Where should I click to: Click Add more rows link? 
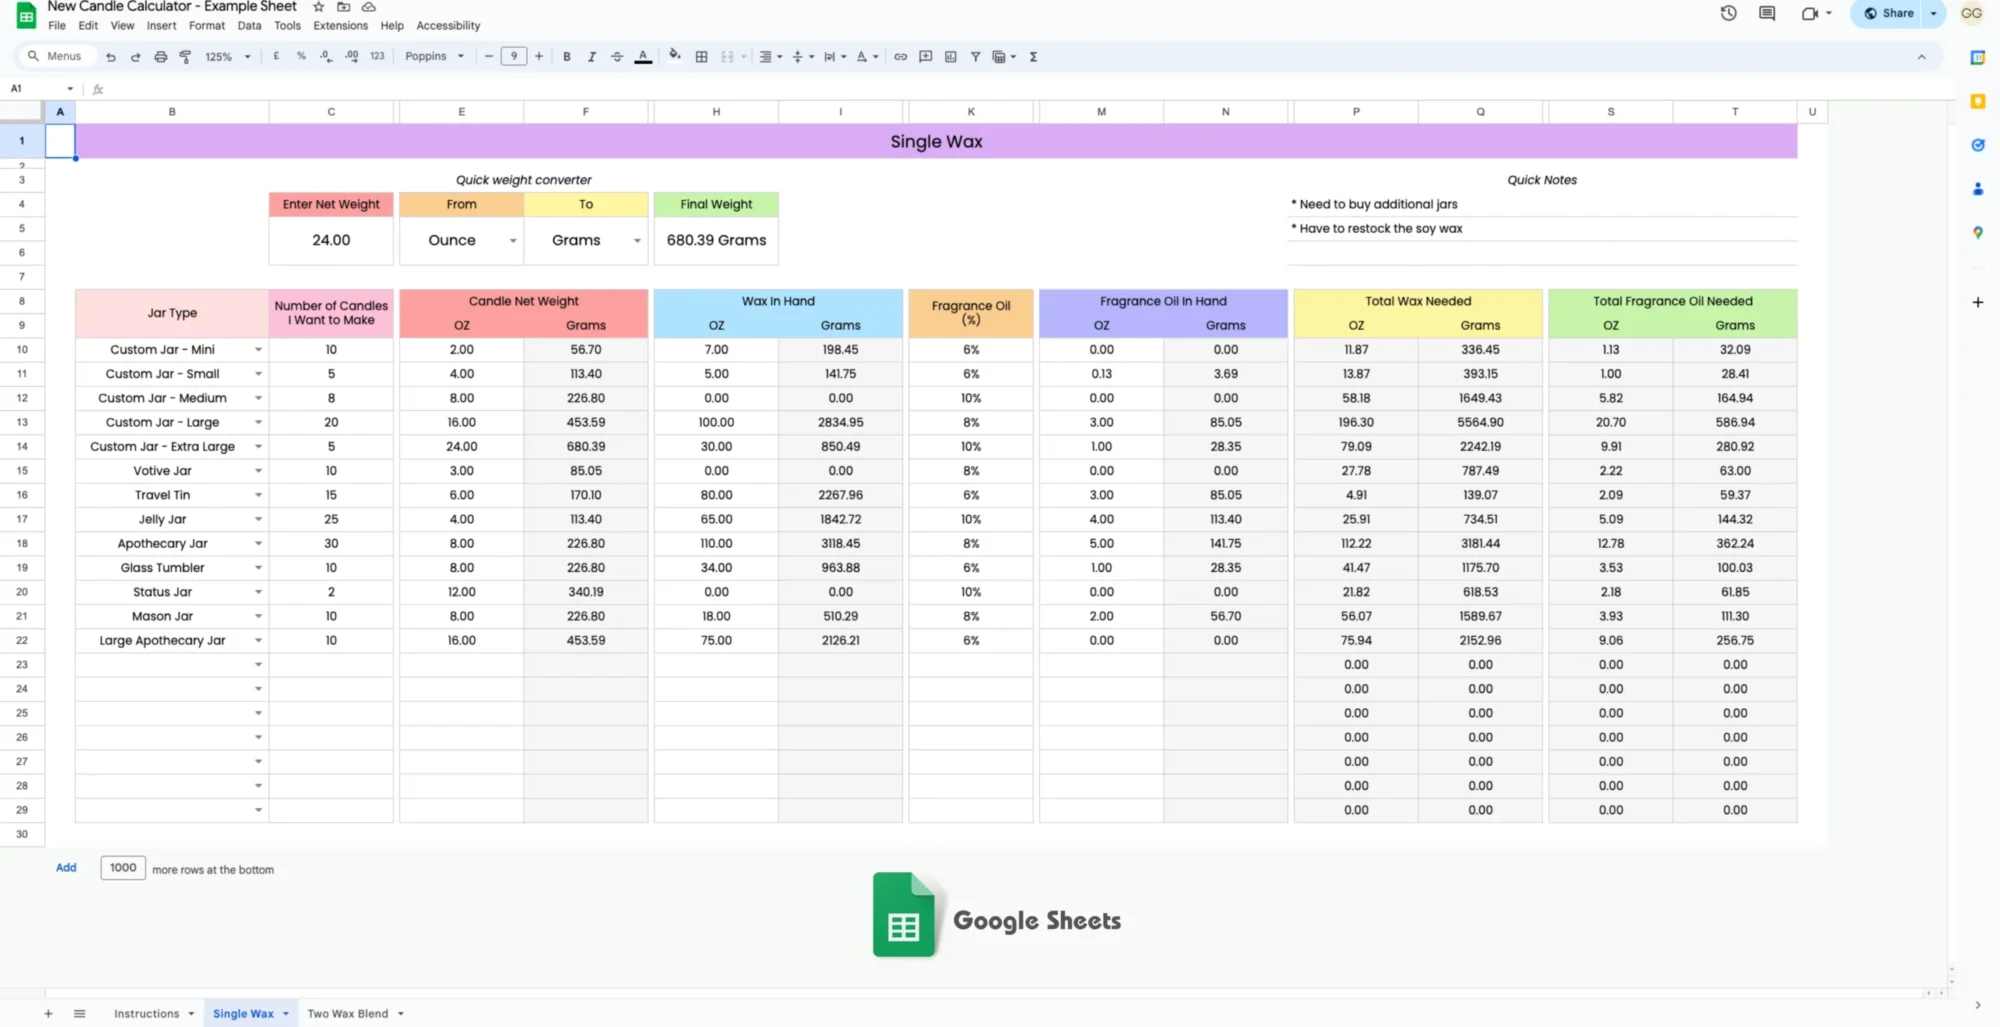pos(66,868)
